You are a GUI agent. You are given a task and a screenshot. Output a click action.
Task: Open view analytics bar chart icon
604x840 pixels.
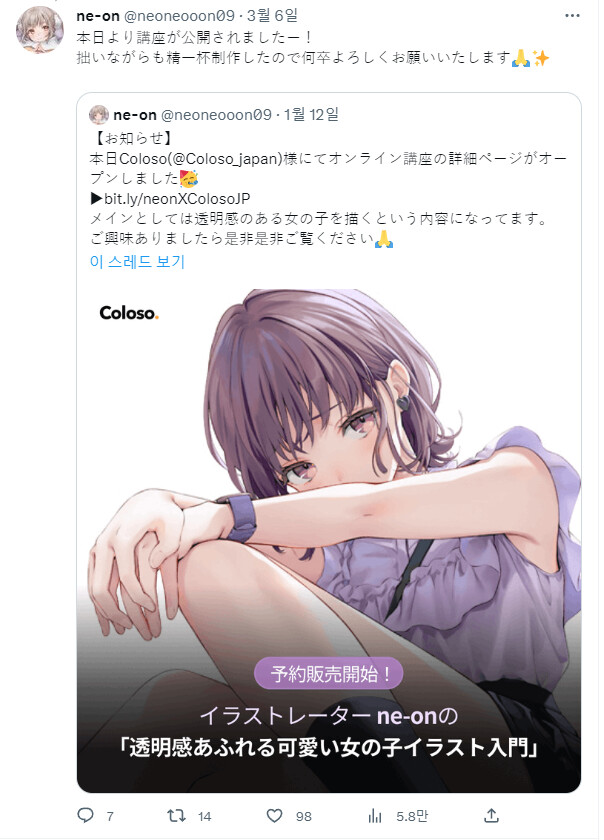pyautogui.click(x=375, y=816)
